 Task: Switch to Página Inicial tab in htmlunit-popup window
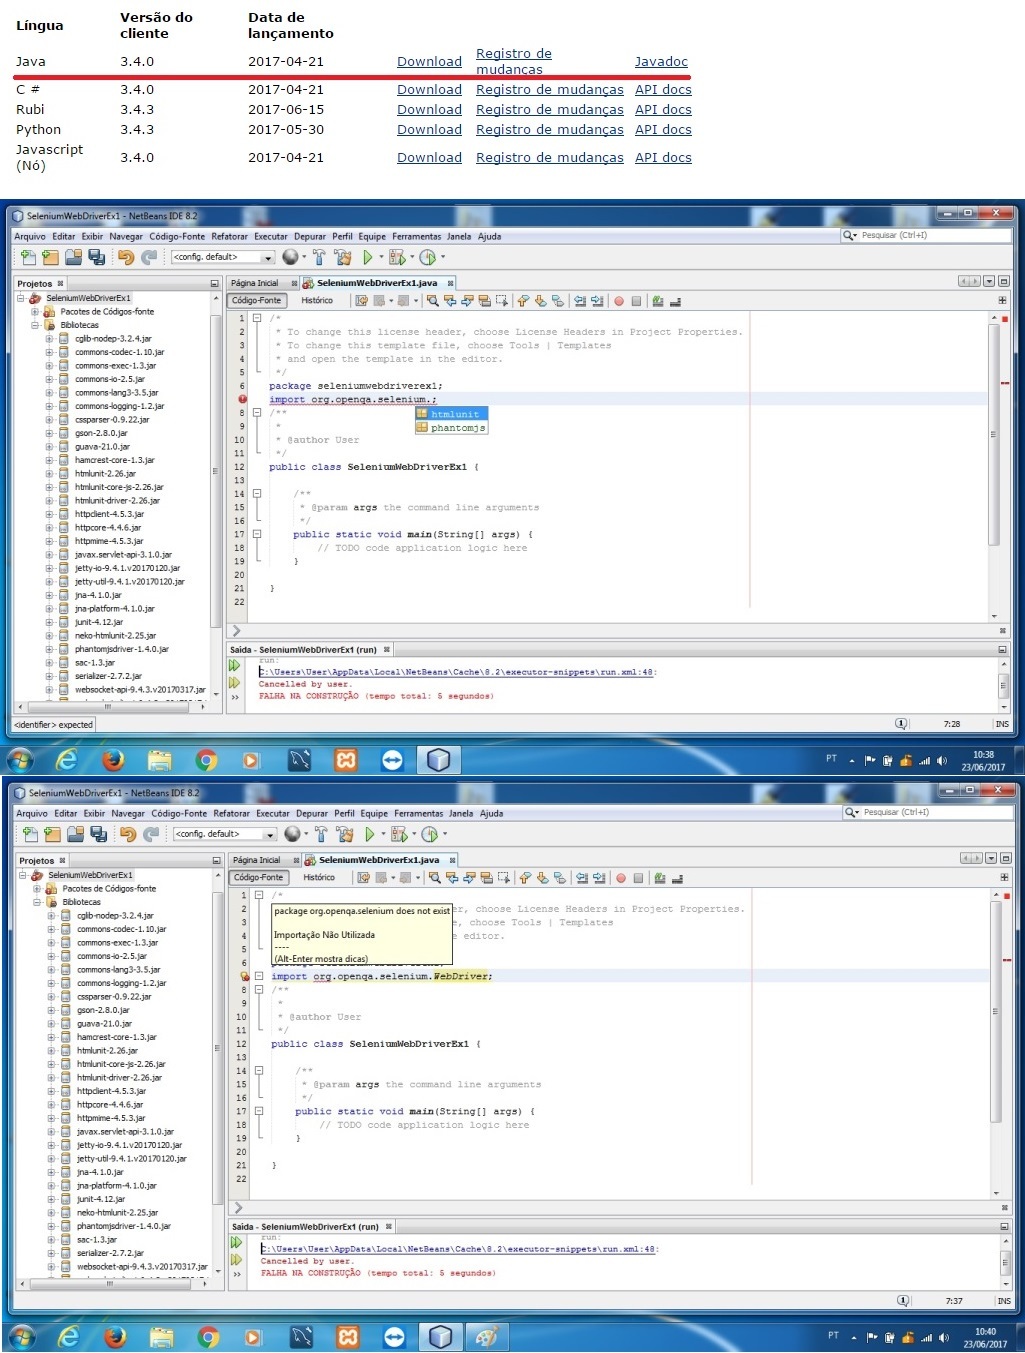255,283
